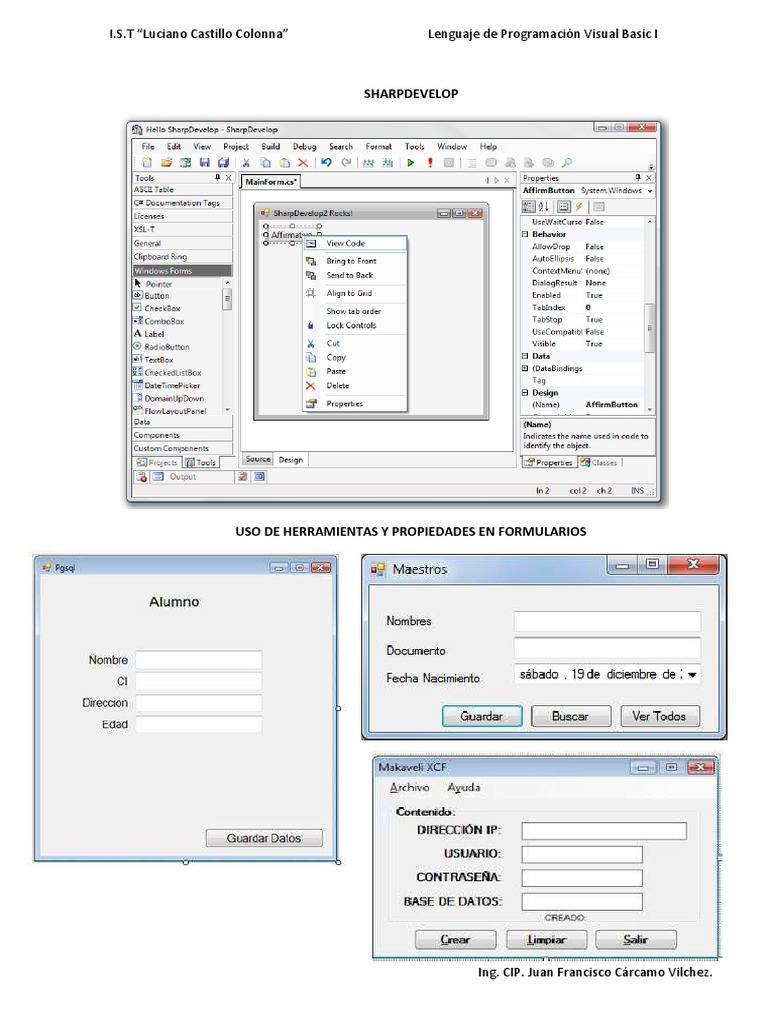The image size is (768, 1024).
Task: Click the Limpiar button
Action: pos(547,940)
